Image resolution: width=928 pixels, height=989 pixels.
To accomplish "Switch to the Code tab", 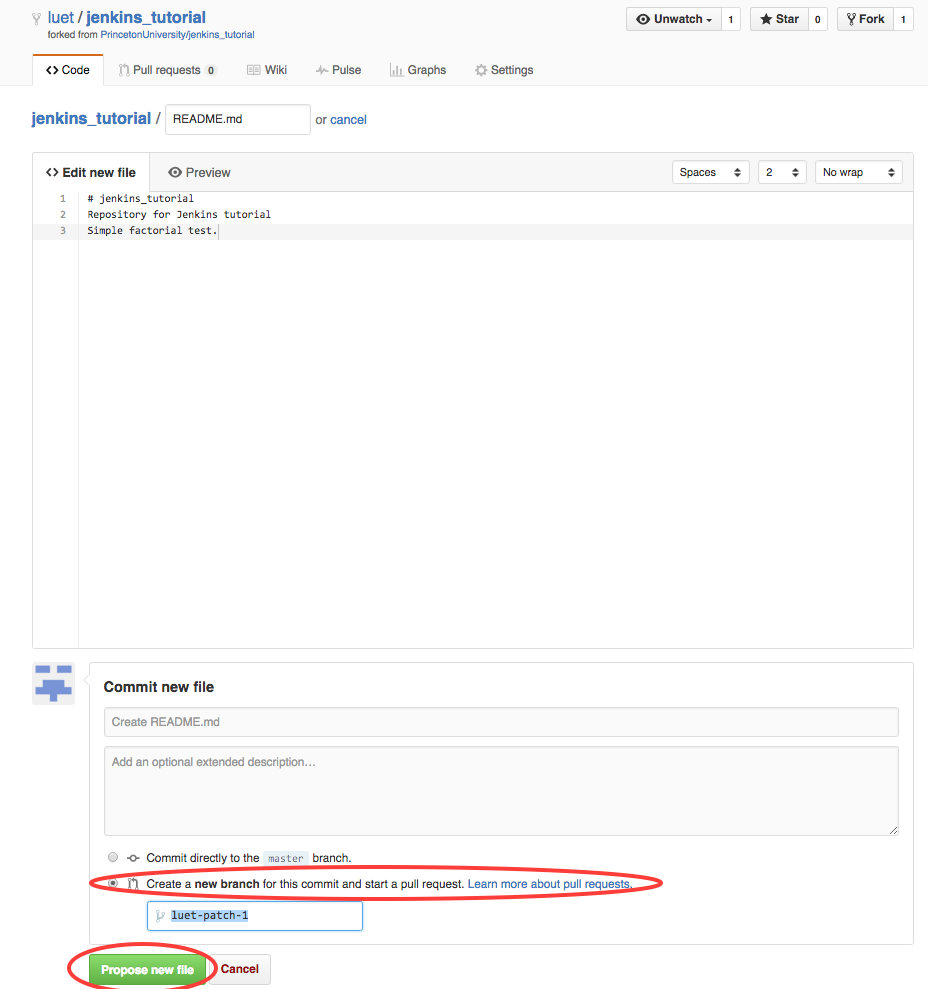I will coord(68,70).
